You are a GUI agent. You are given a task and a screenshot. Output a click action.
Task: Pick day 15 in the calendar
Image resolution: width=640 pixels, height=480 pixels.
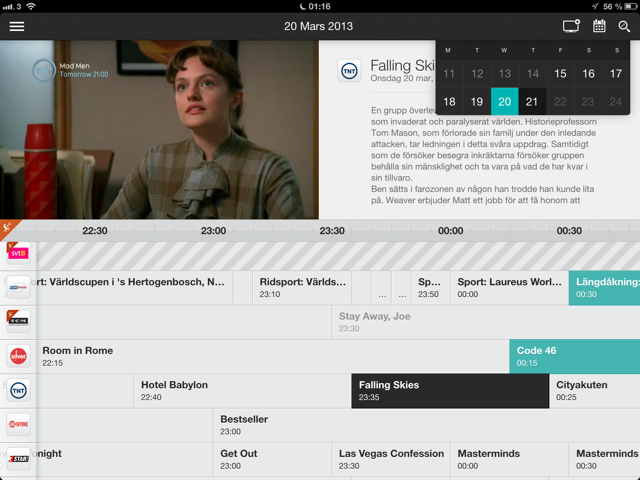(x=560, y=73)
